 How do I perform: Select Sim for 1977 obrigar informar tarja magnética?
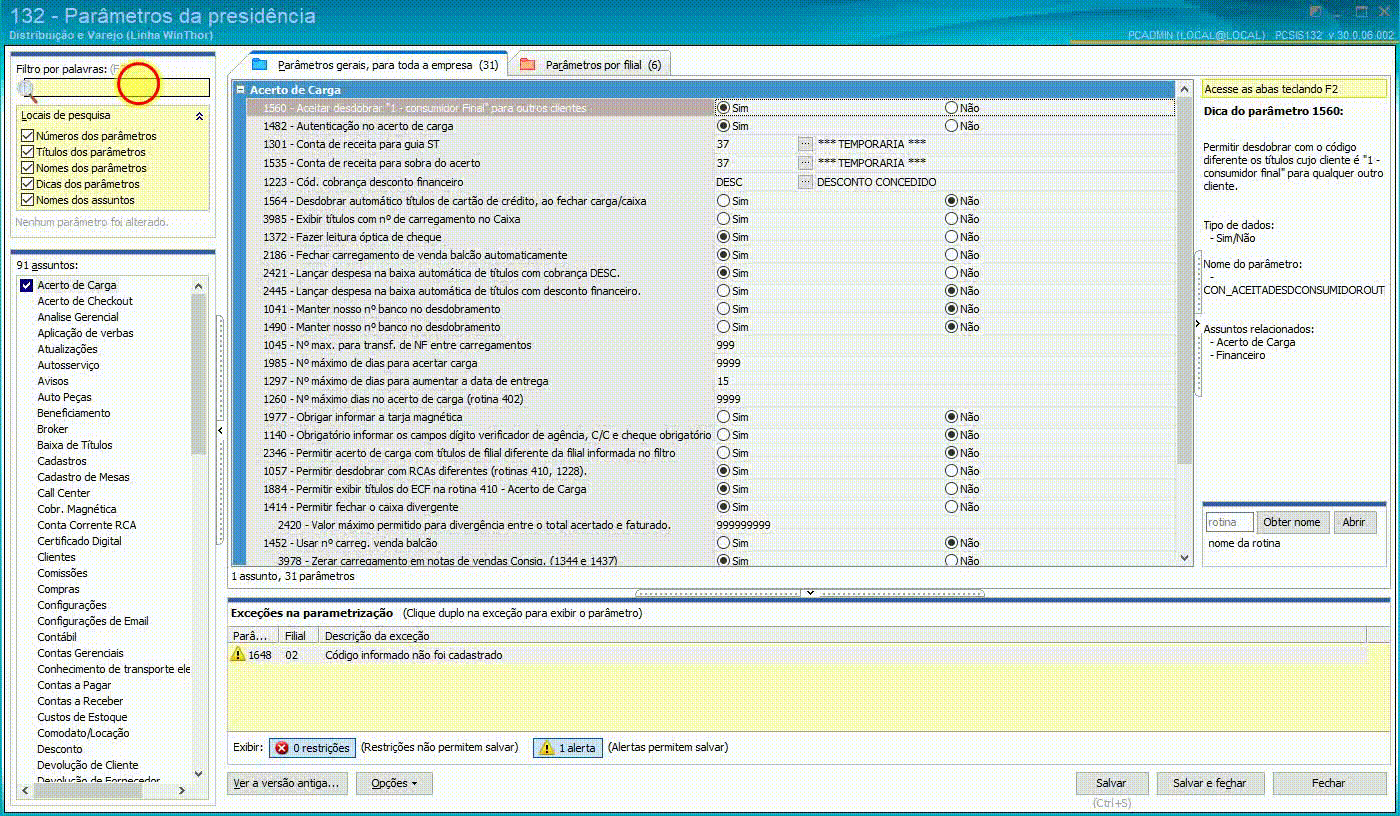click(723, 417)
